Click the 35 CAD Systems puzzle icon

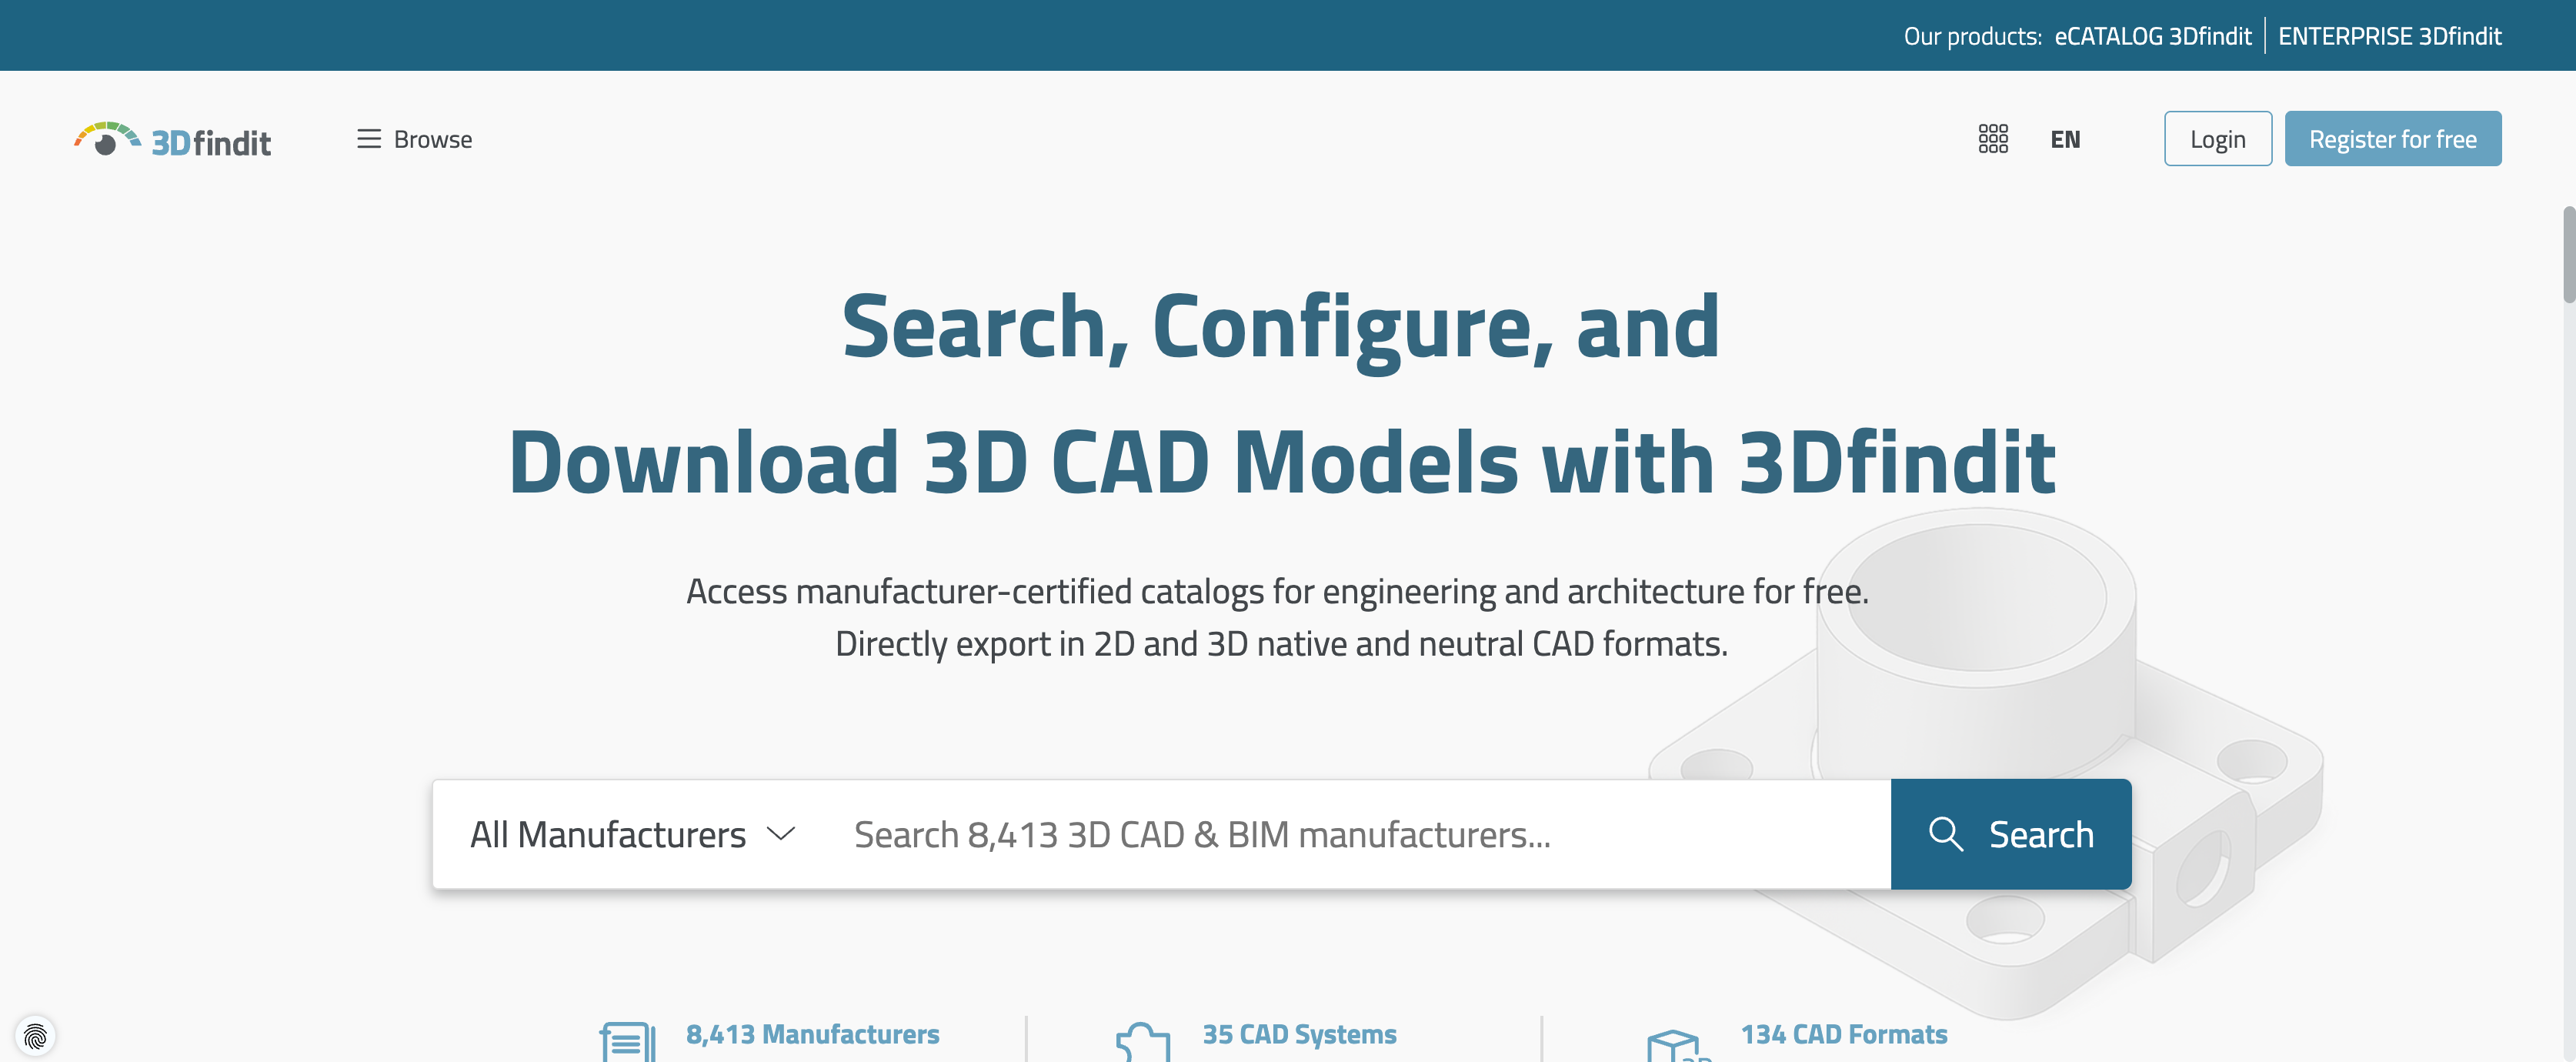click(1143, 1042)
